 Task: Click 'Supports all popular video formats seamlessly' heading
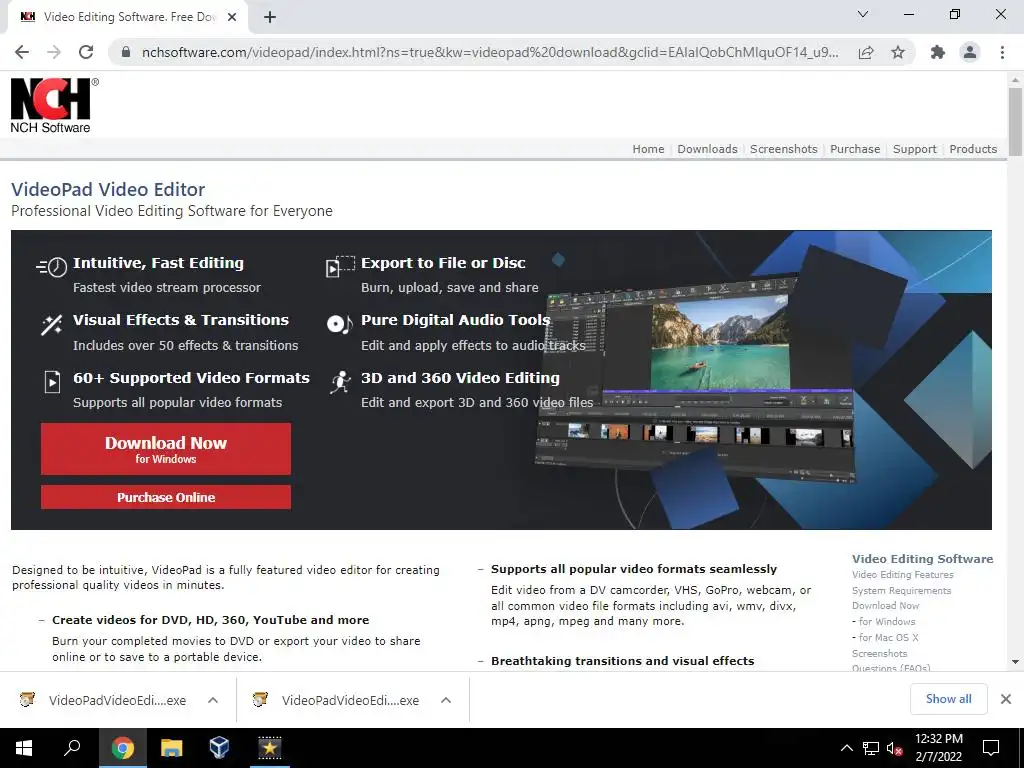[x=633, y=569]
